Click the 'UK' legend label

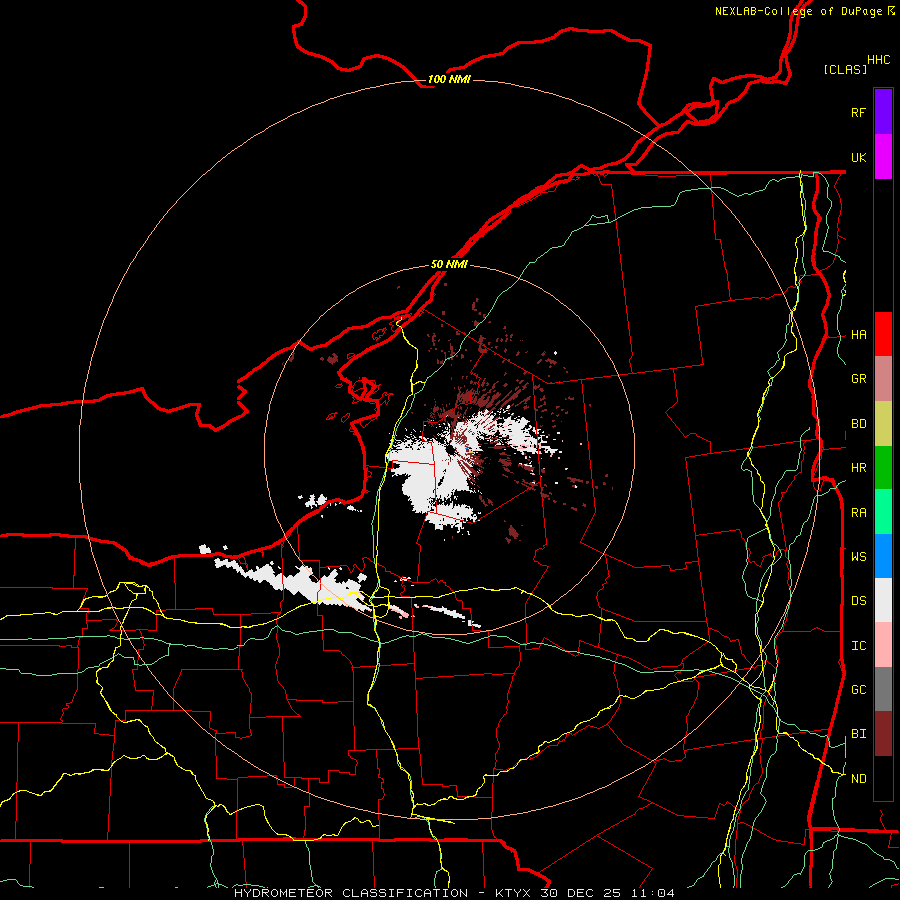(858, 157)
